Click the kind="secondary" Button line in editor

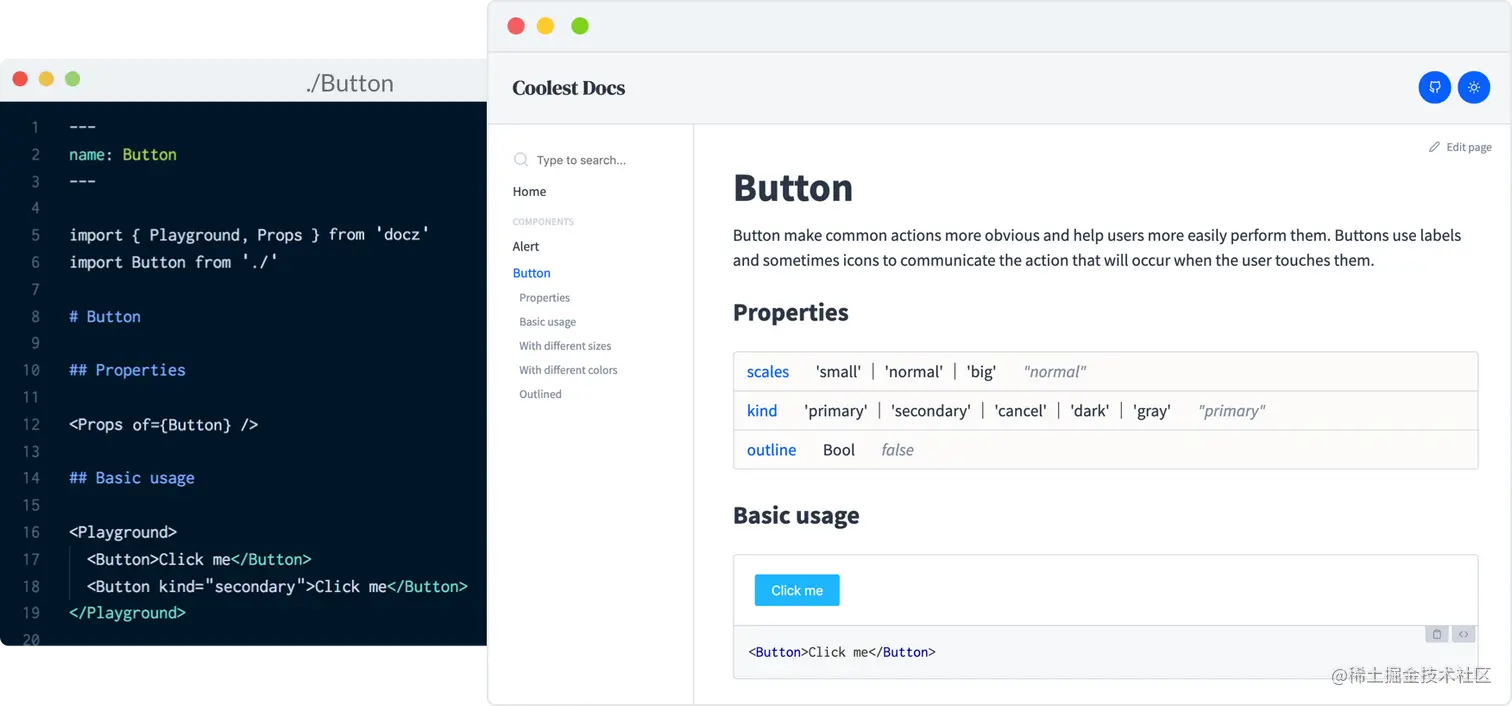coord(277,586)
